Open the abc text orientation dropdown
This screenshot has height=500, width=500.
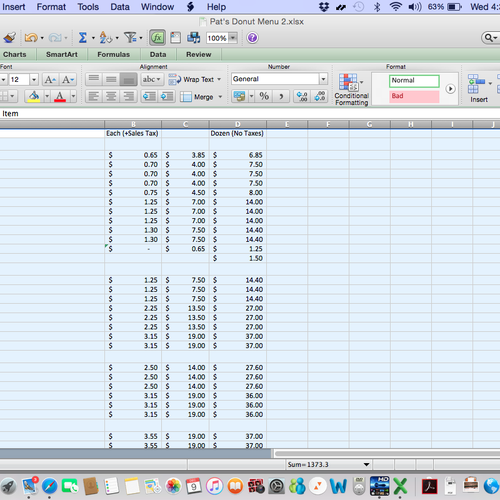tap(151, 79)
